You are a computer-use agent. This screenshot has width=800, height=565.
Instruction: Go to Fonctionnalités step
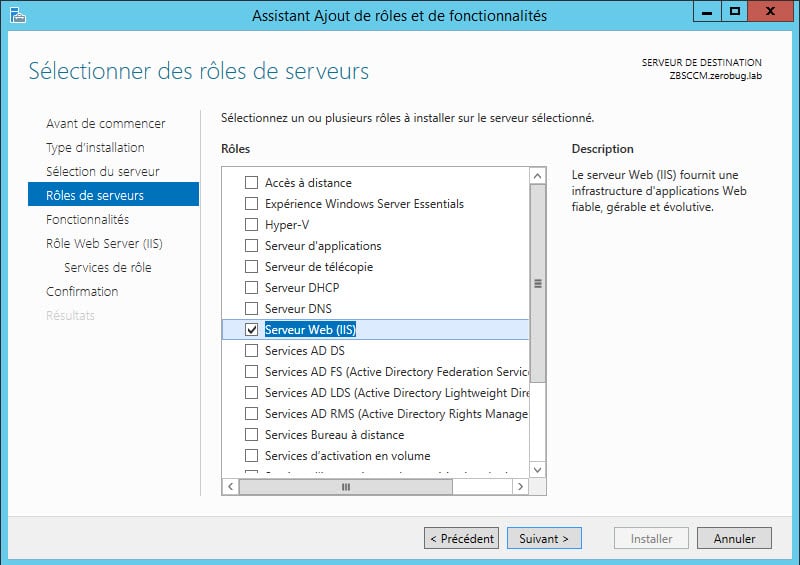pyautogui.click(x=87, y=219)
